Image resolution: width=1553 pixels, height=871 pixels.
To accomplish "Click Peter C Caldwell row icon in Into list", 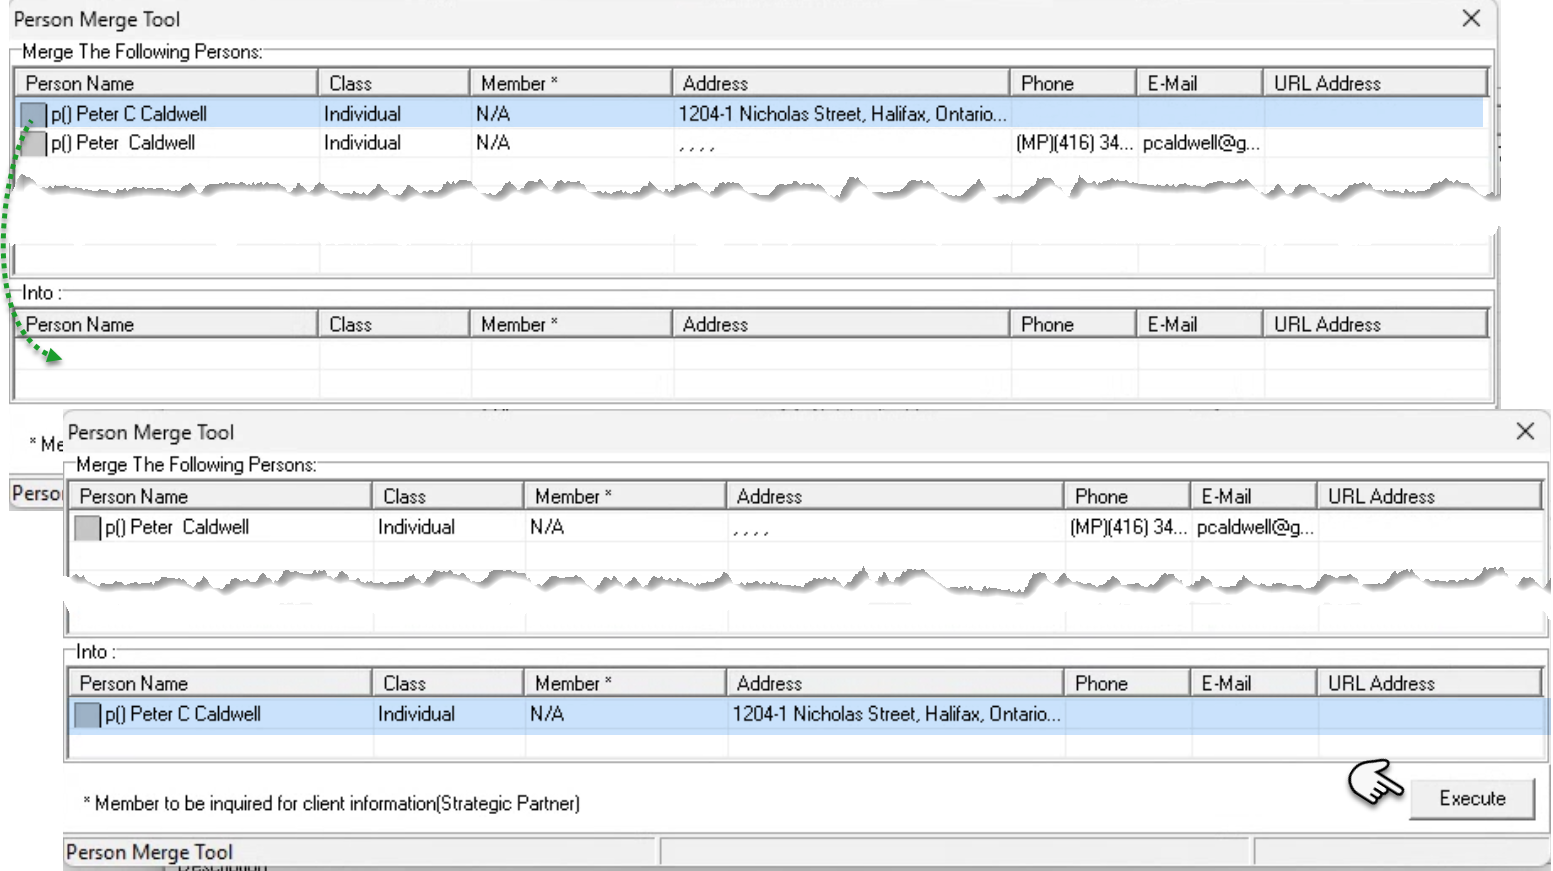I will click(87, 714).
